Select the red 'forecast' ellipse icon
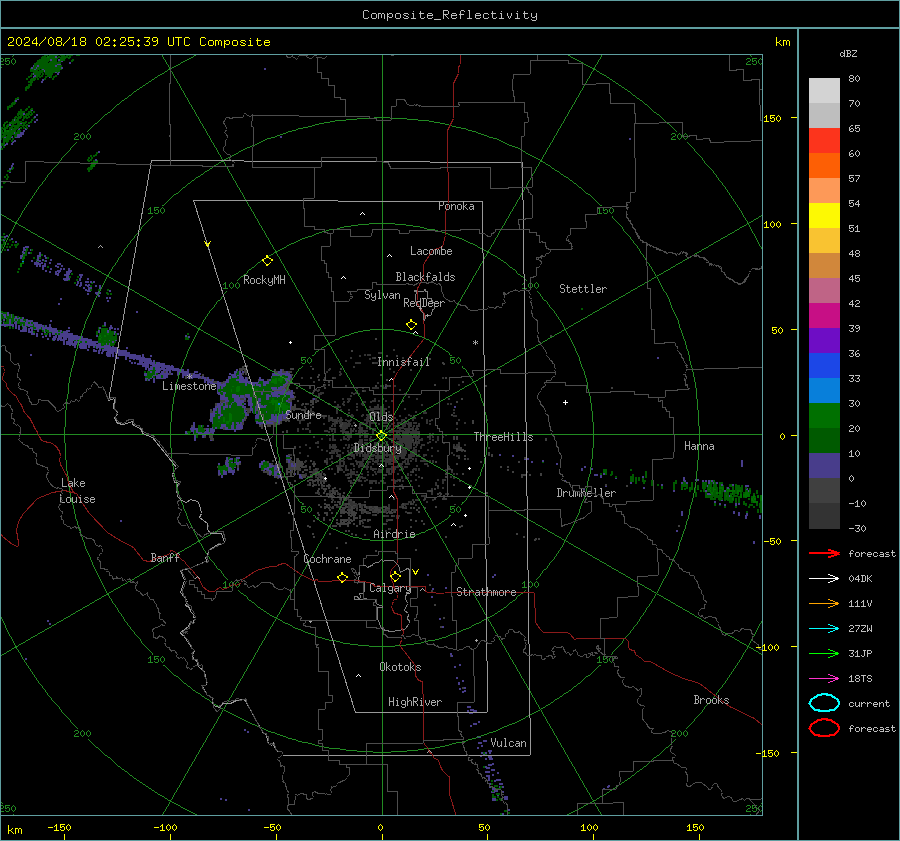The image size is (900, 841). click(824, 728)
